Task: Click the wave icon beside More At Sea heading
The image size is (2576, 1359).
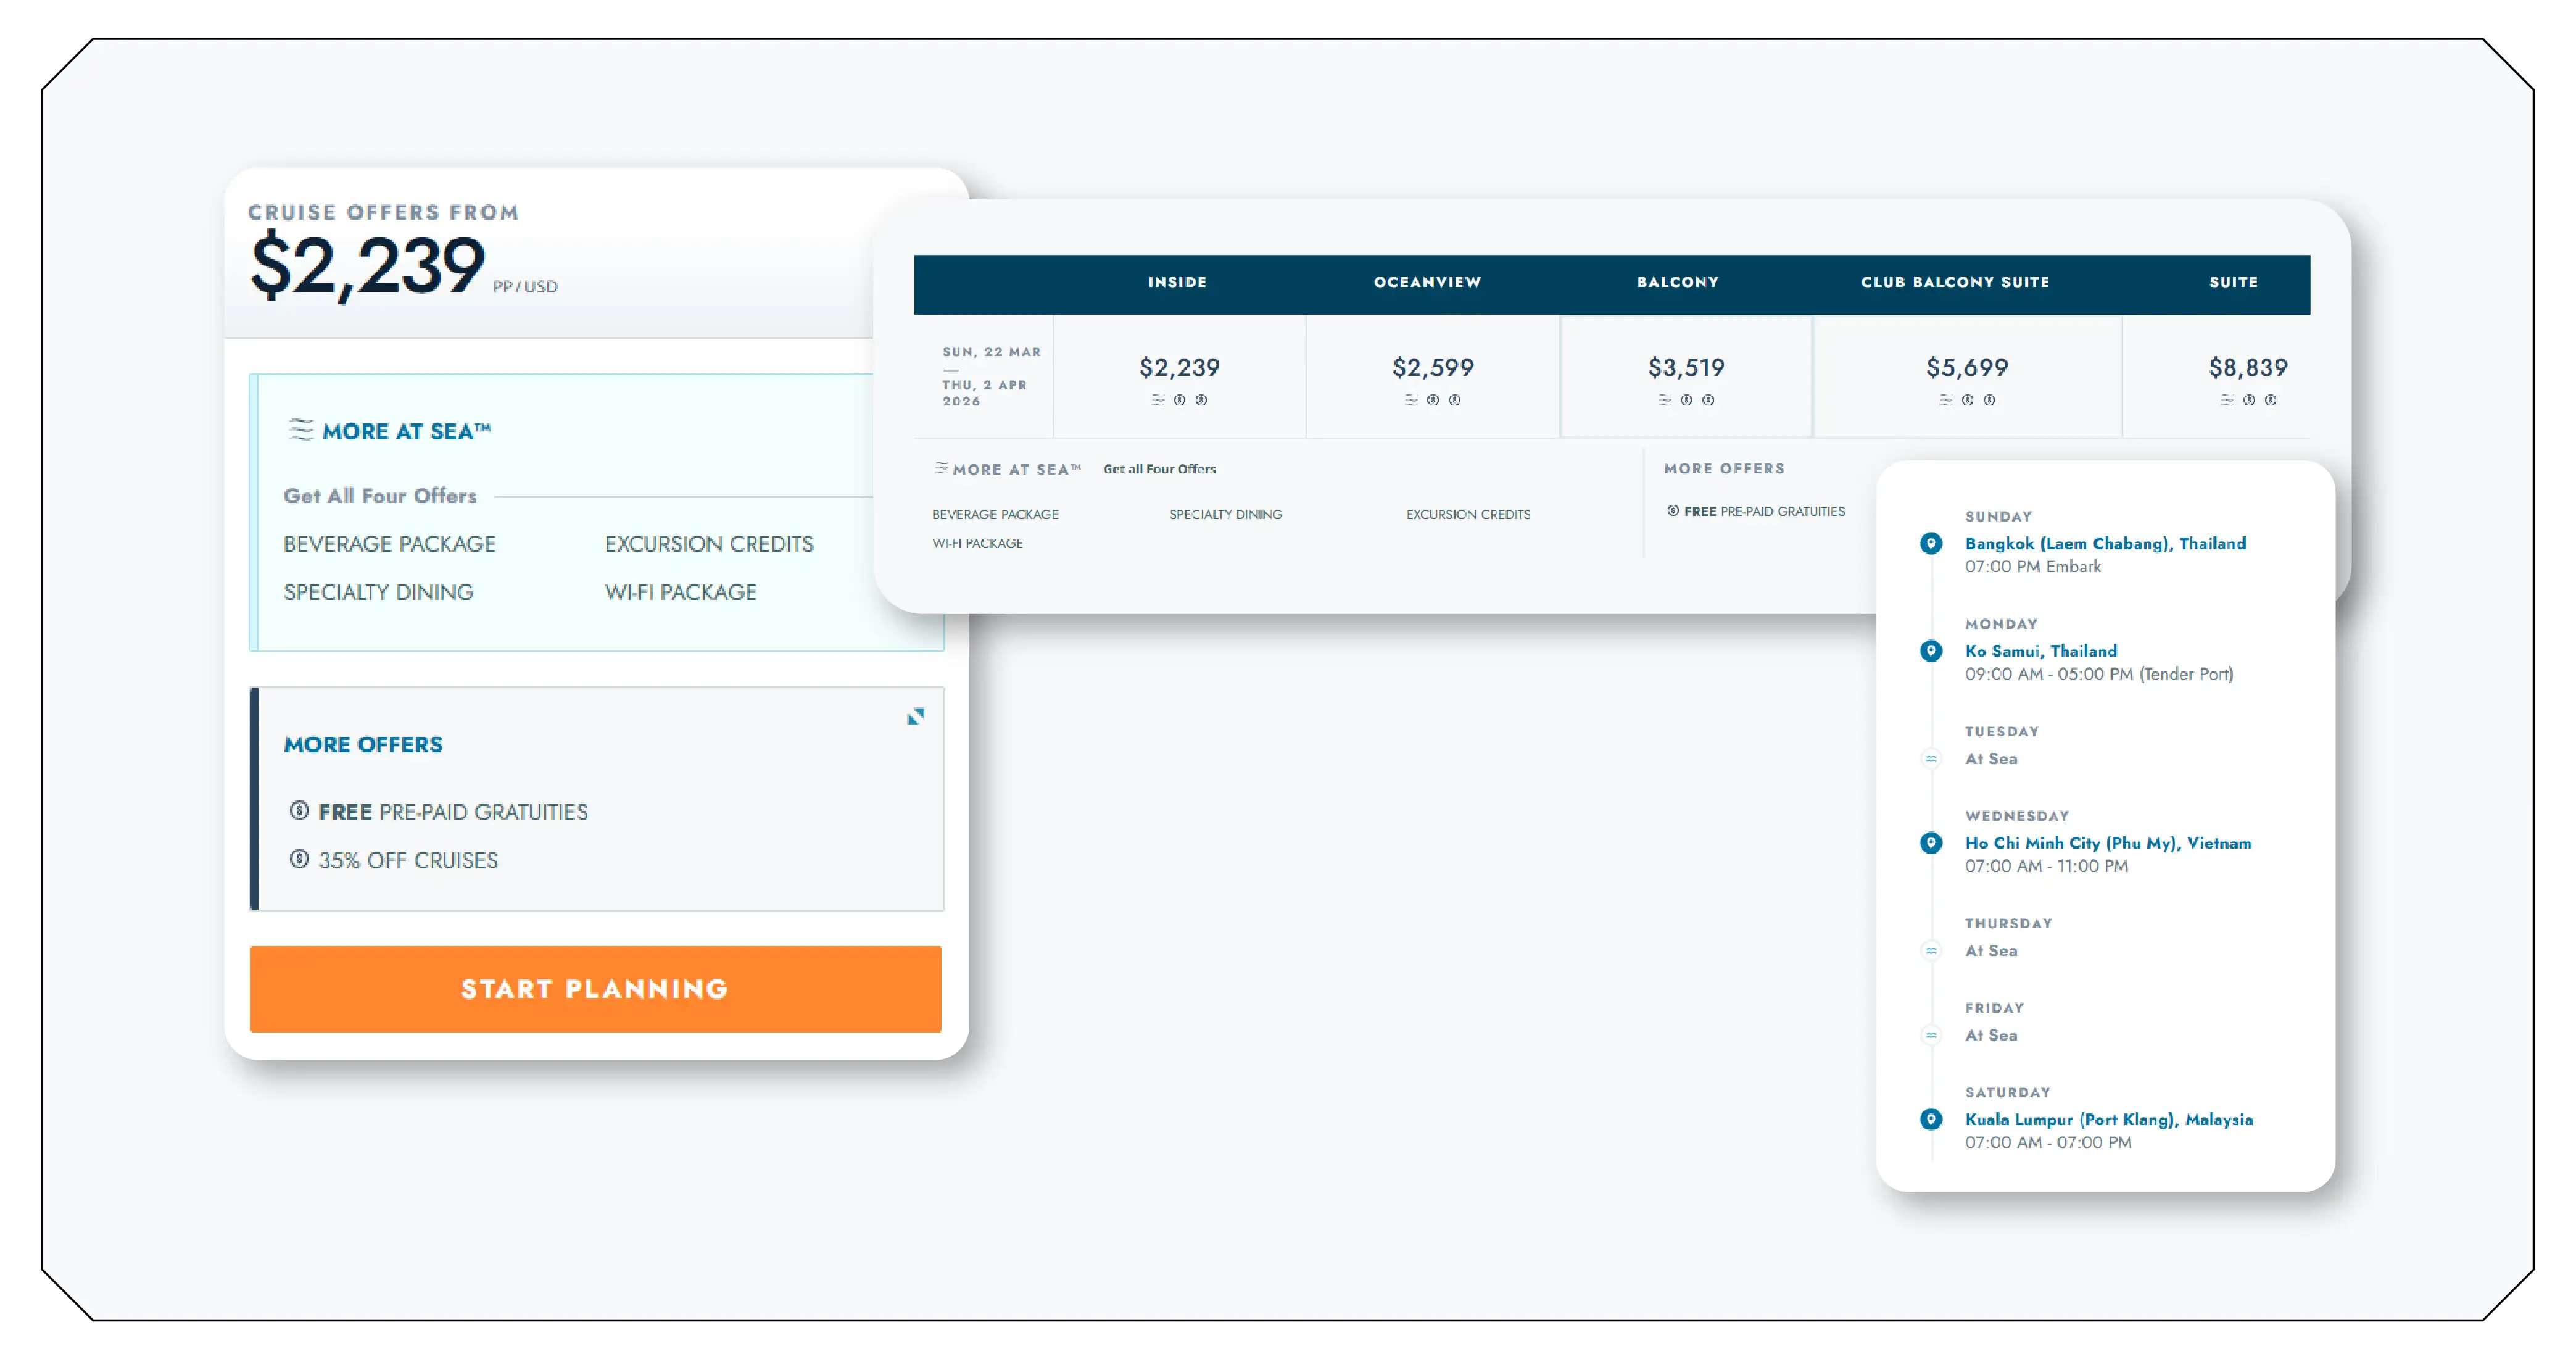Action: tap(301, 430)
